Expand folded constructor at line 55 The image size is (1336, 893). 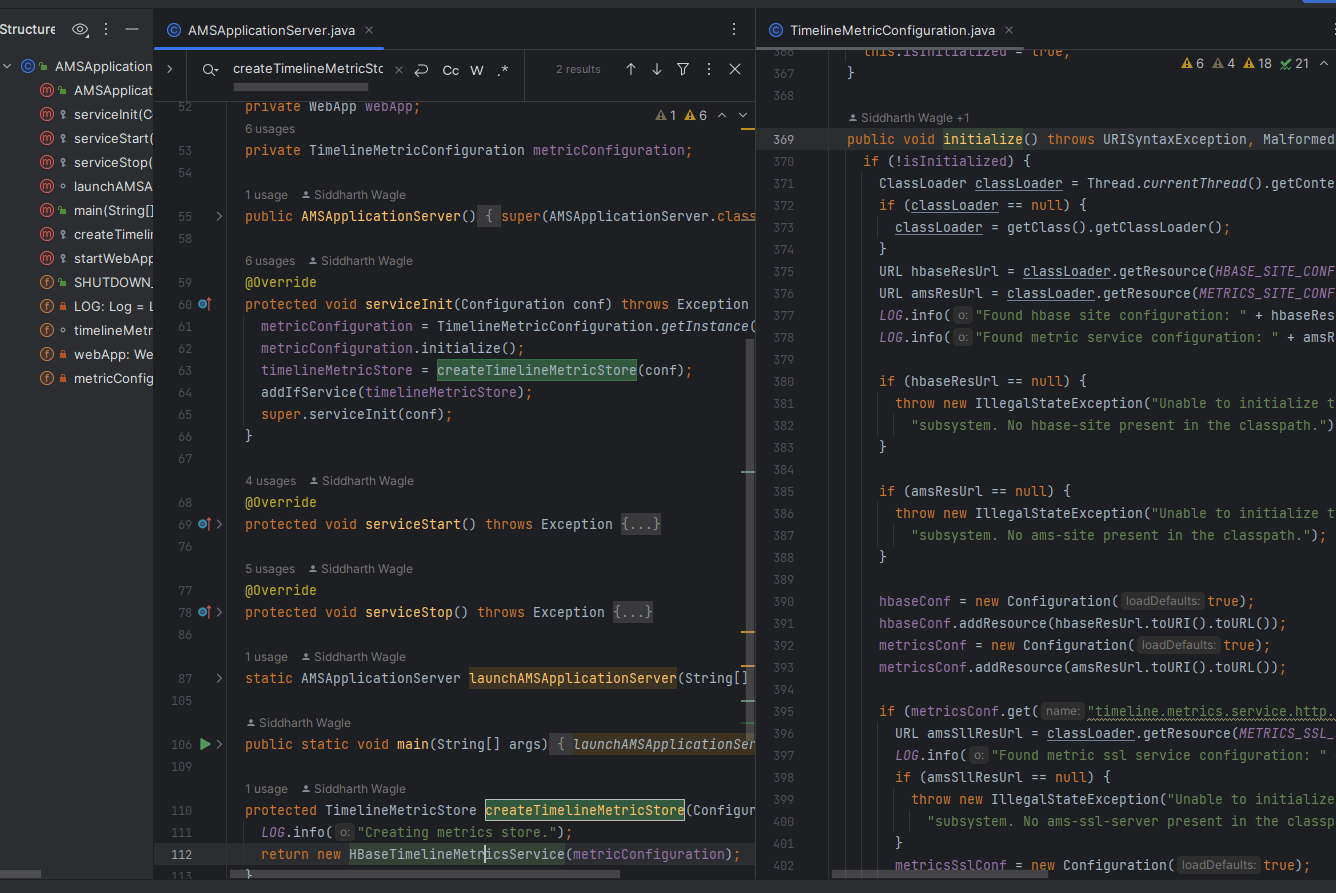[x=219, y=216]
